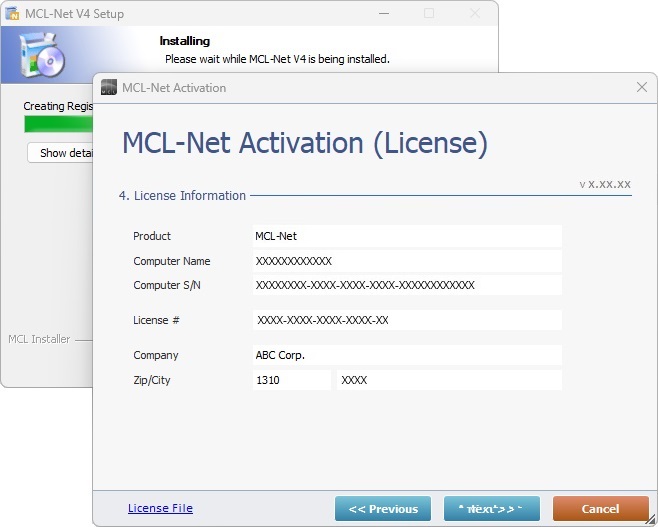Click the 'Computer S/N' label
Image resolution: width=658 pixels, height=527 pixels.
167,285
